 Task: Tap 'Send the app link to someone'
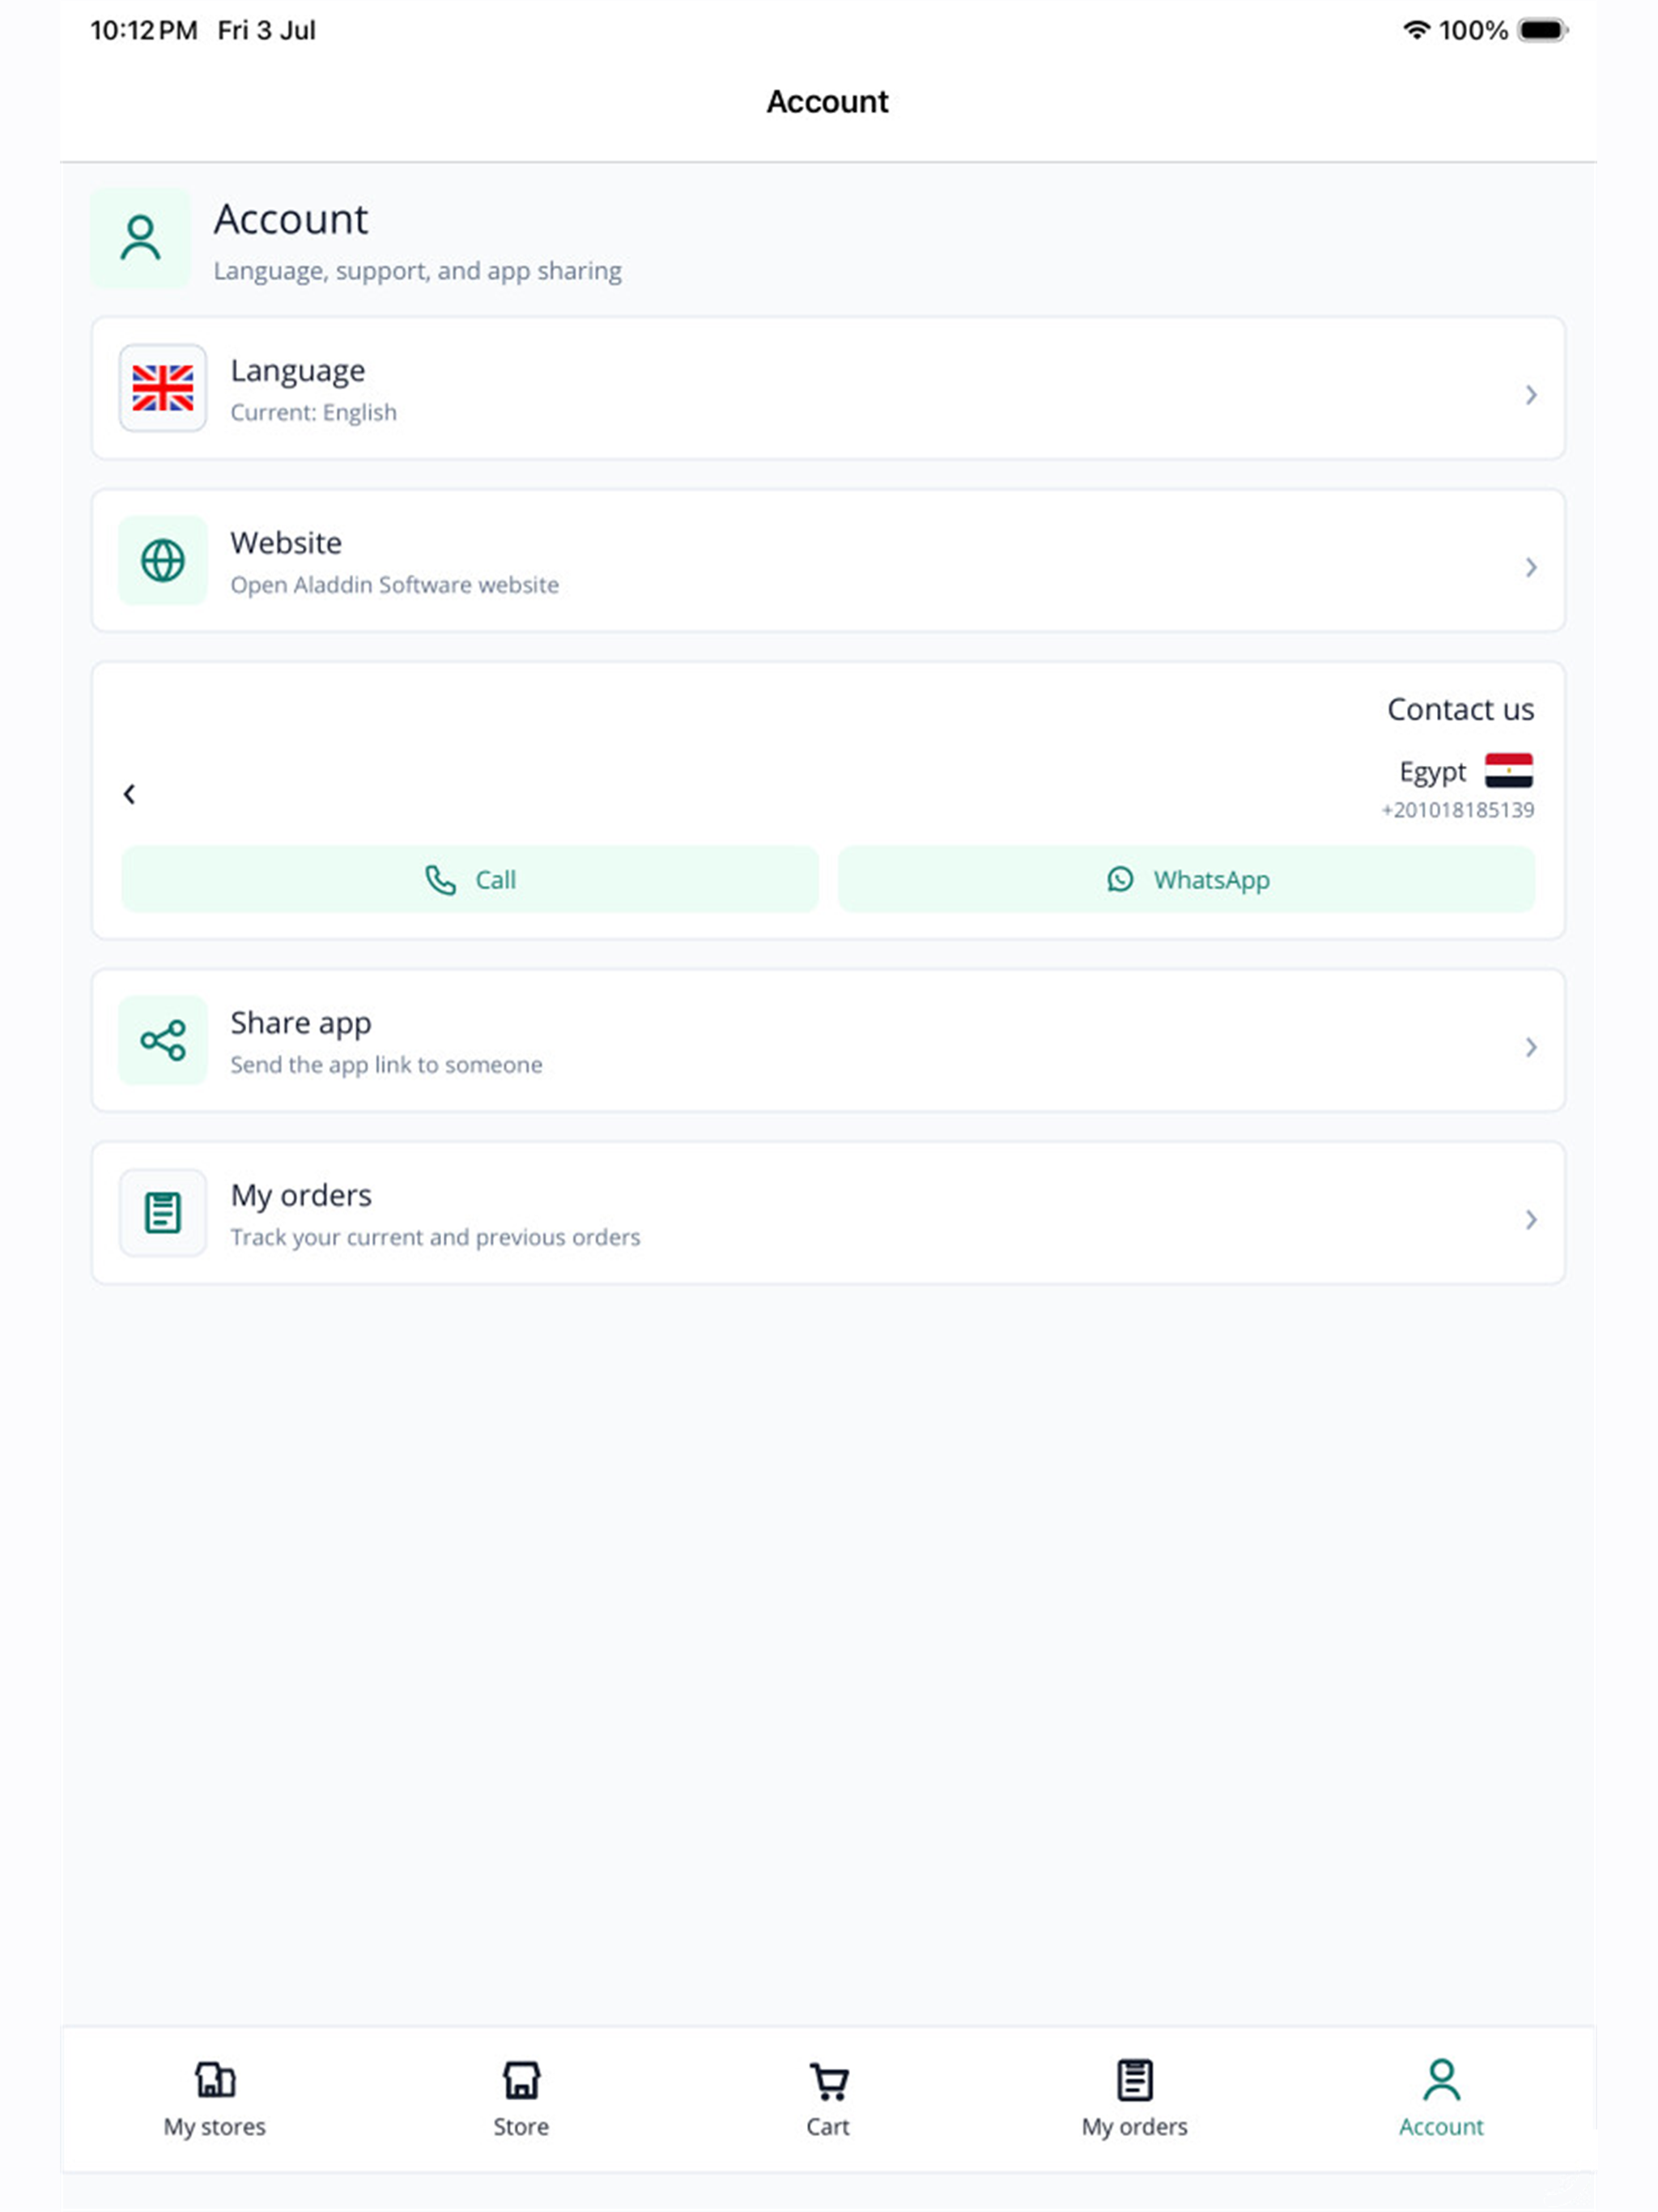click(x=387, y=1065)
